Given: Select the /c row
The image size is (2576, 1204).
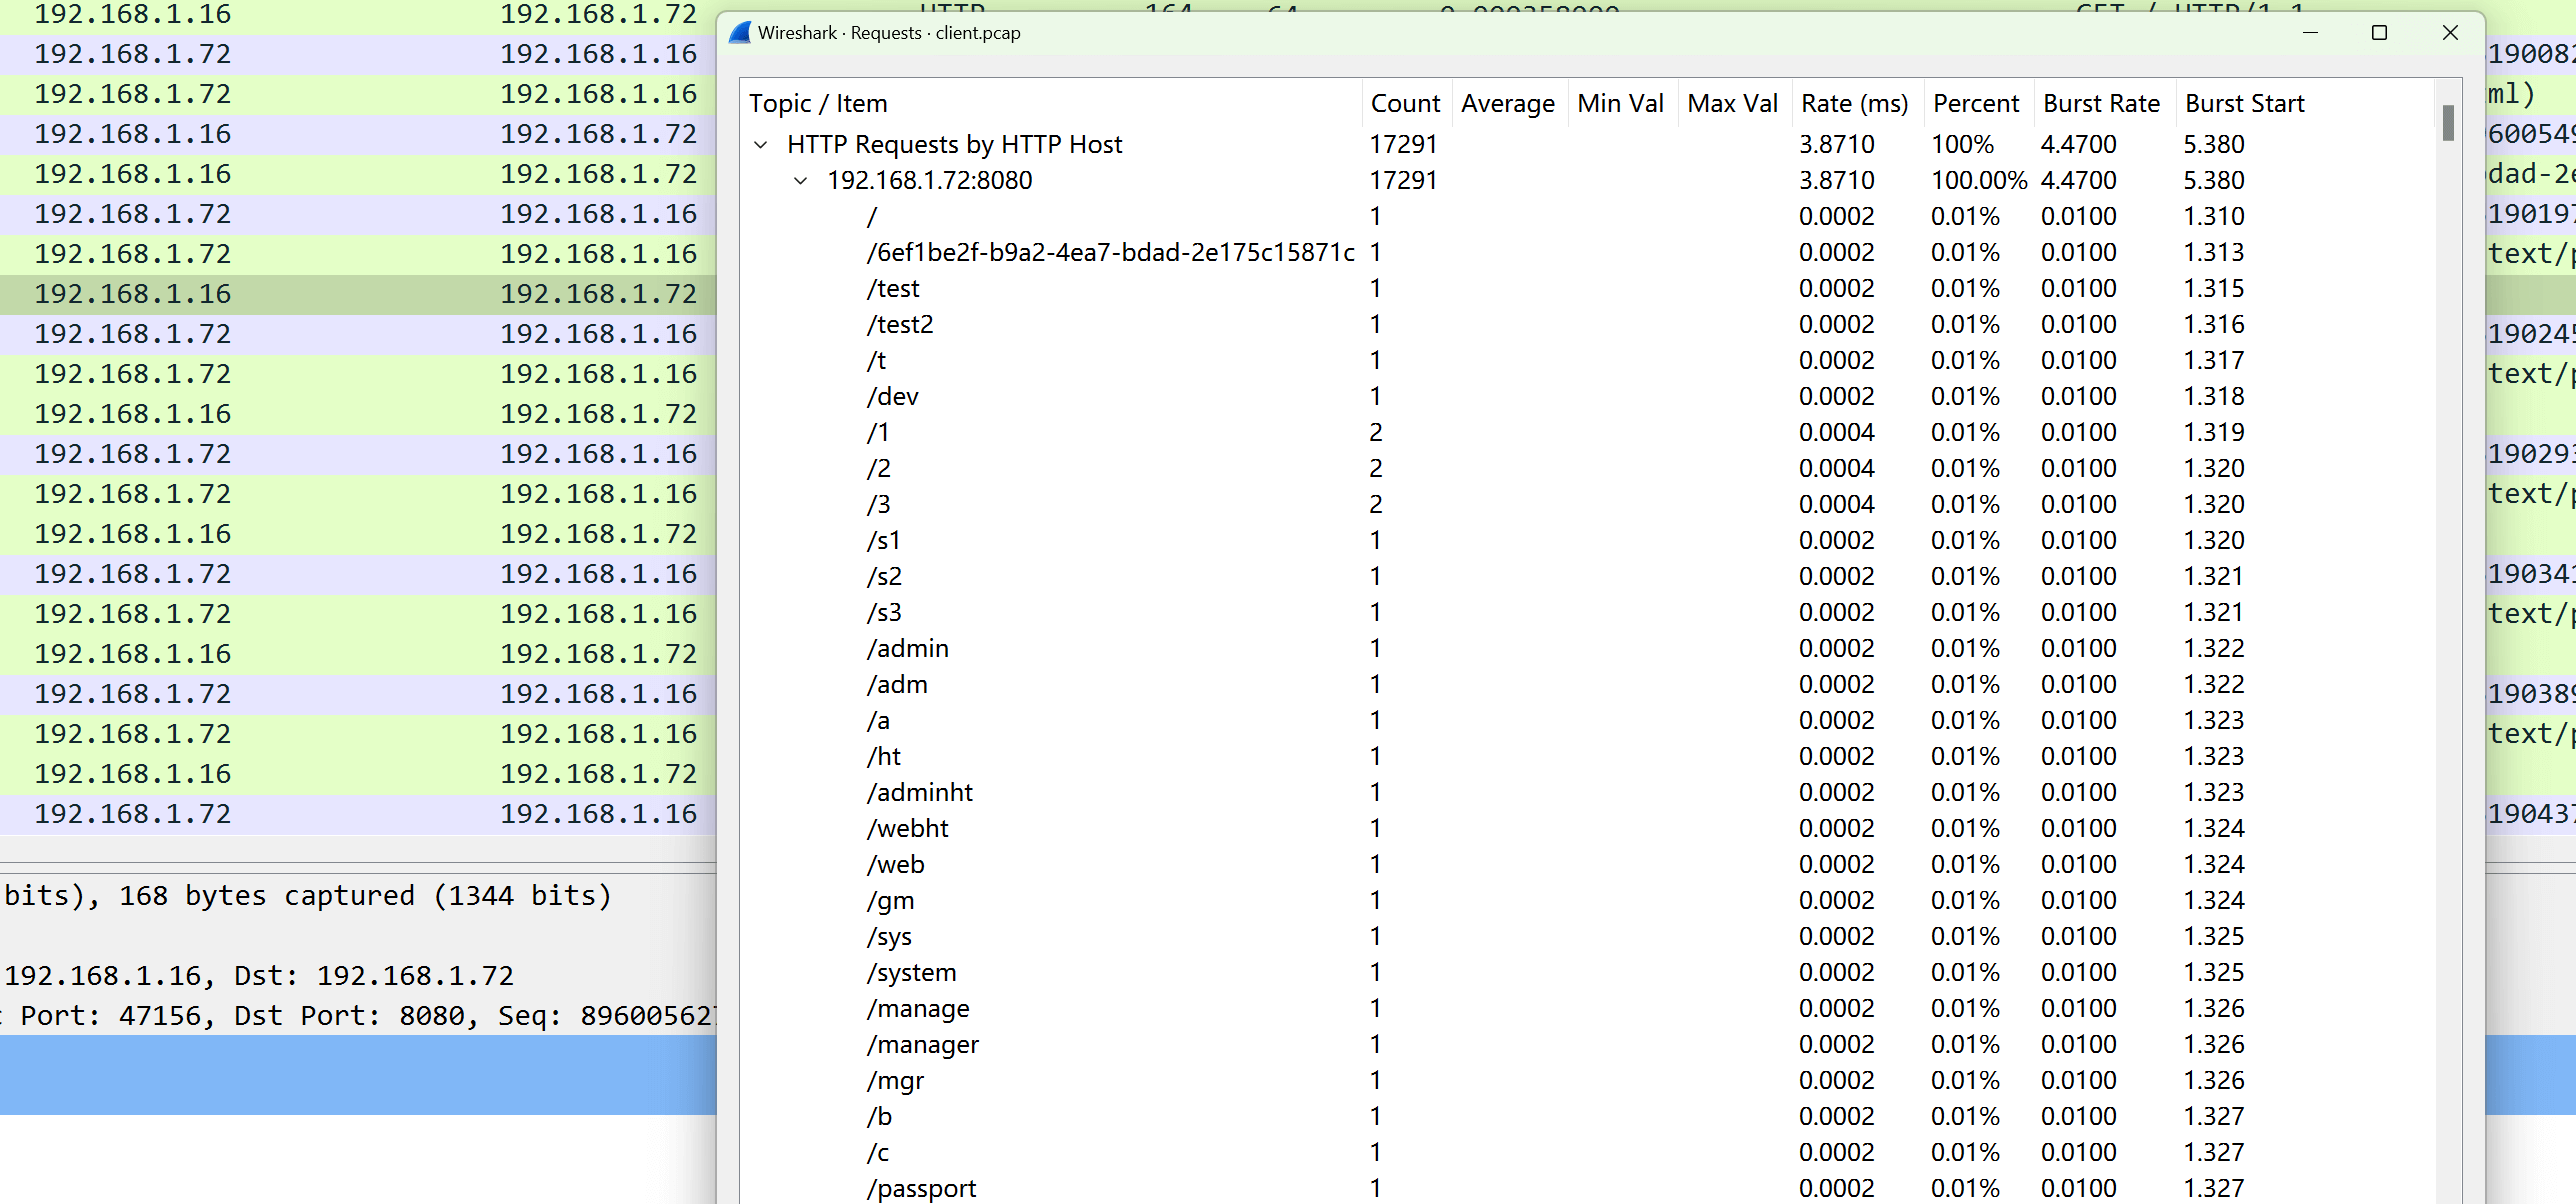Looking at the screenshot, I should [x=1590, y=1153].
